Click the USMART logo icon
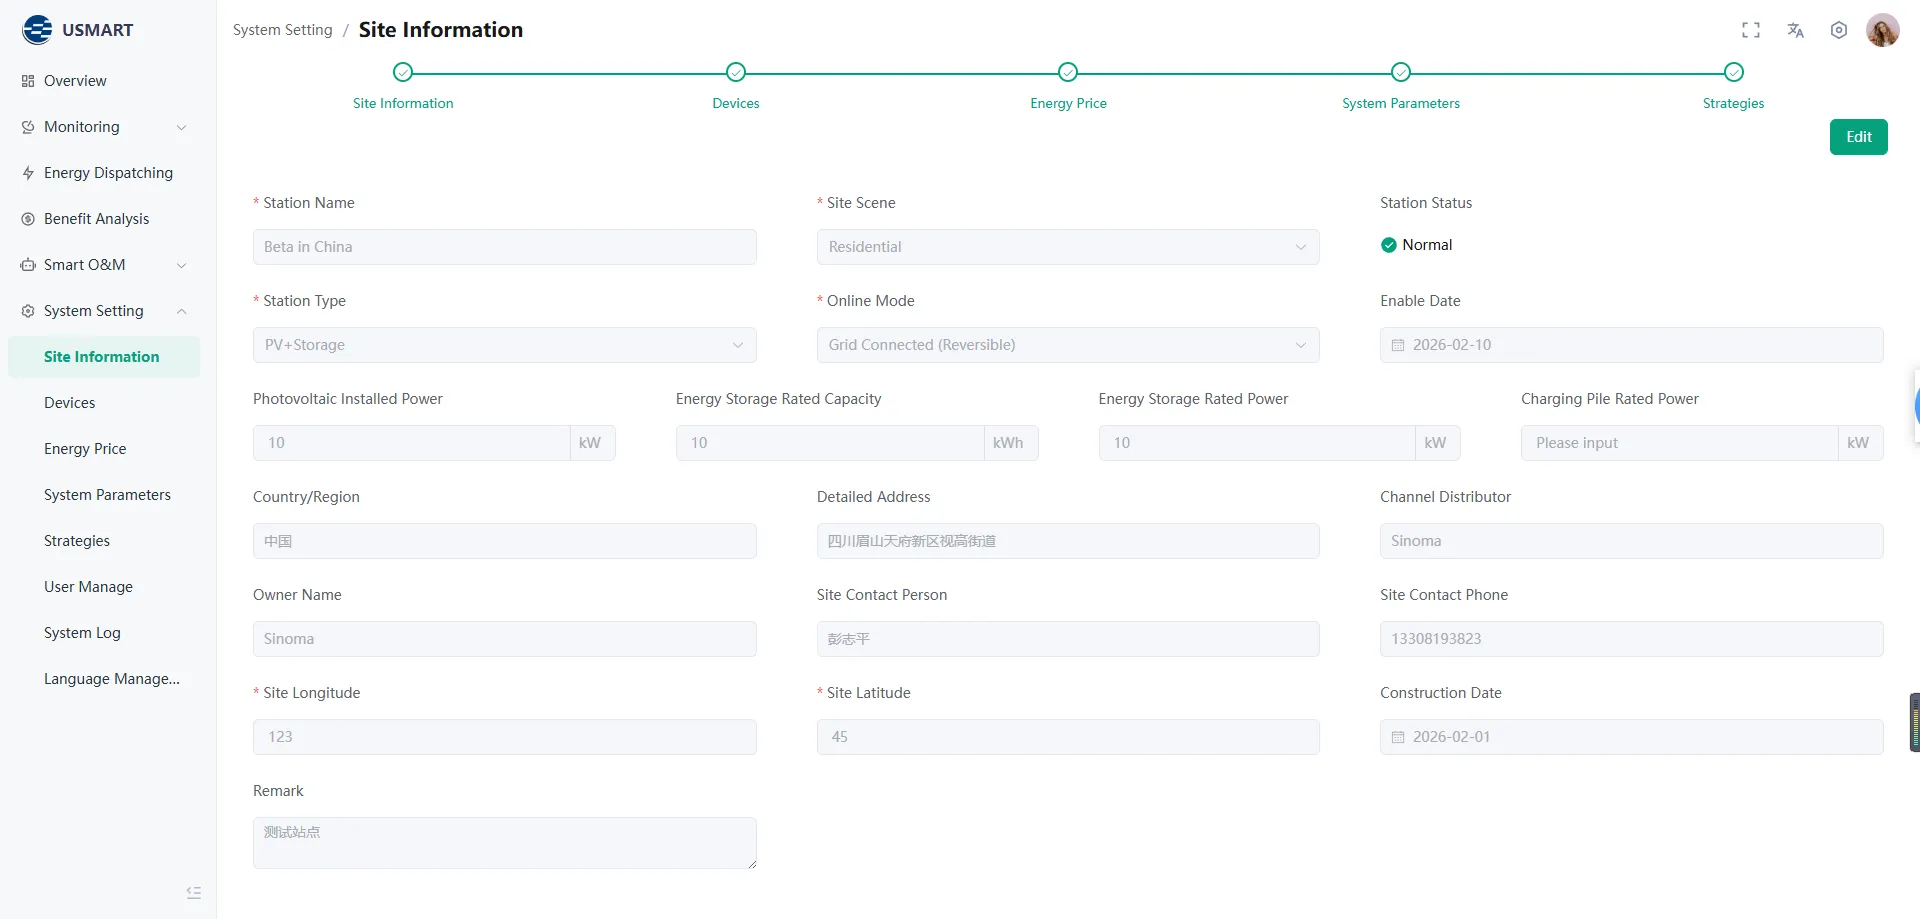Screen dimensions: 1920x919 tap(36, 29)
